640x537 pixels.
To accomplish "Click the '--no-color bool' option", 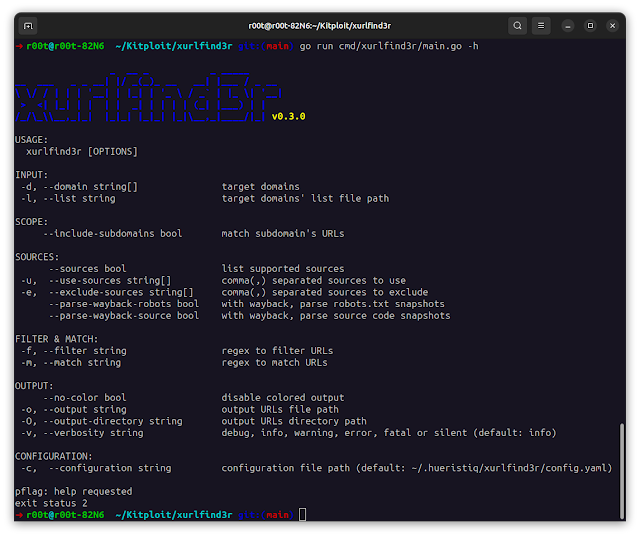I will pos(85,398).
